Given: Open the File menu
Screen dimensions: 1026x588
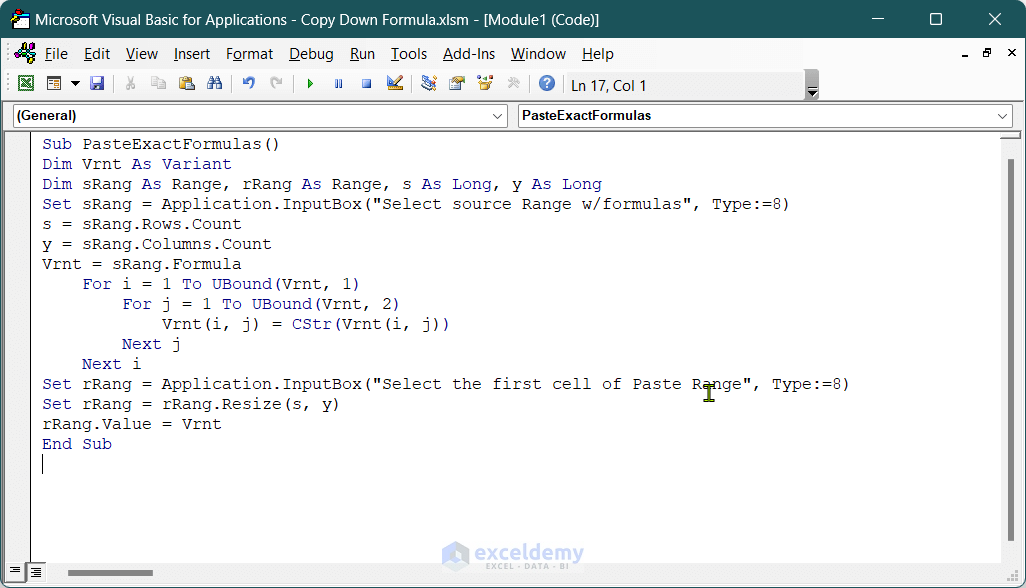Looking at the screenshot, I should [x=56, y=54].
